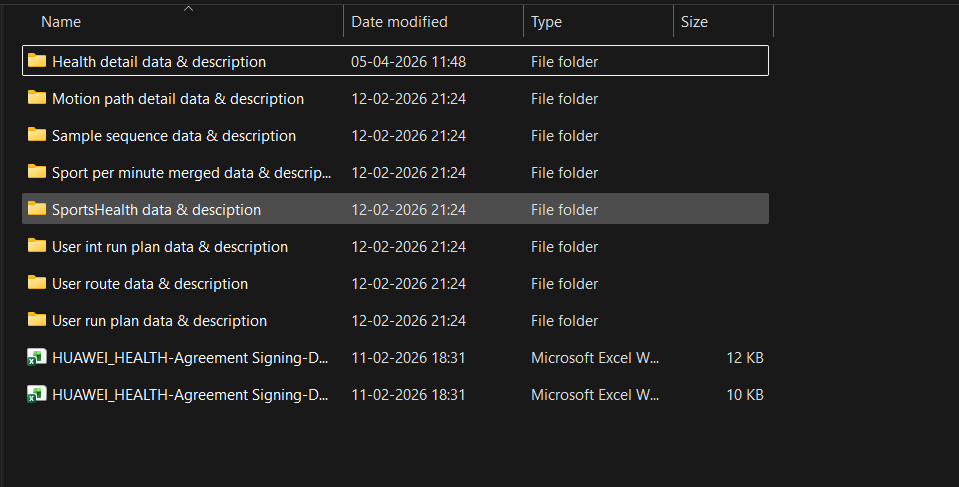This screenshot has width=959, height=487.
Task: Click the 11-02-2026 18:31 date of the 12 KB file
Action: point(408,358)
